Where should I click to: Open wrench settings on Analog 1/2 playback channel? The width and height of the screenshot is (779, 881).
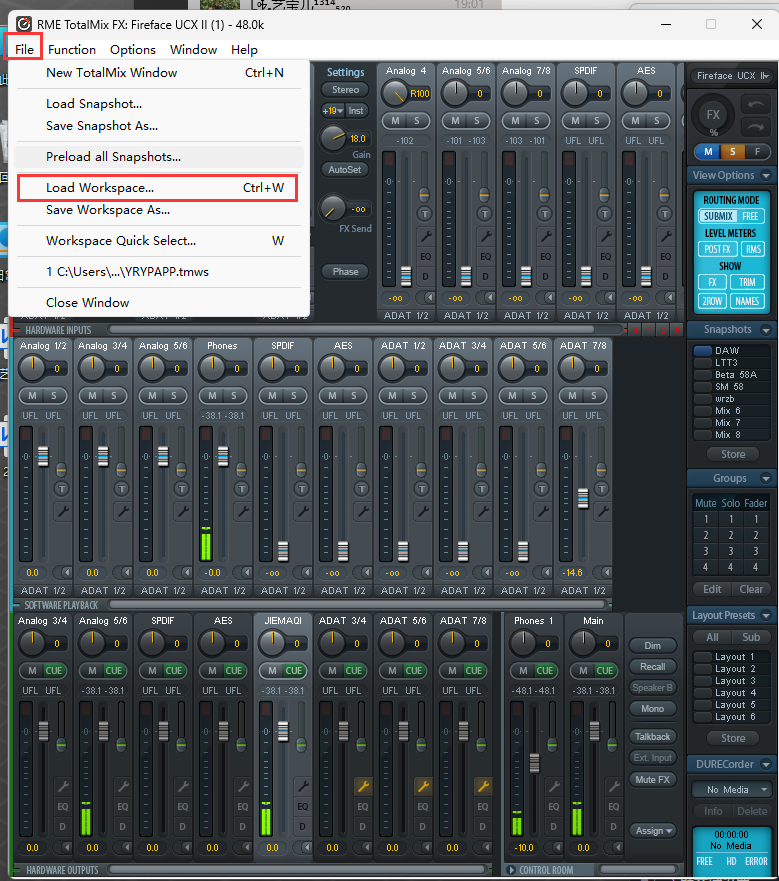click(62, 511)
